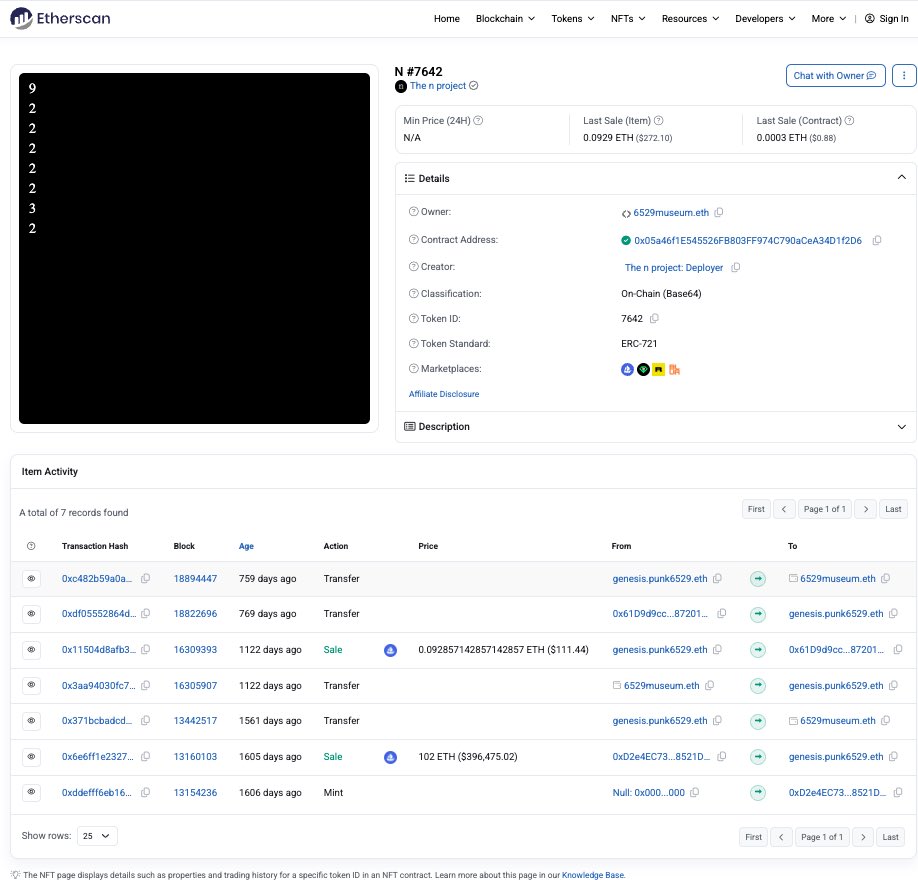Click the eye icon on the top Transfer row
Screen dimensions: 918x880
click(x=31, y=578)
